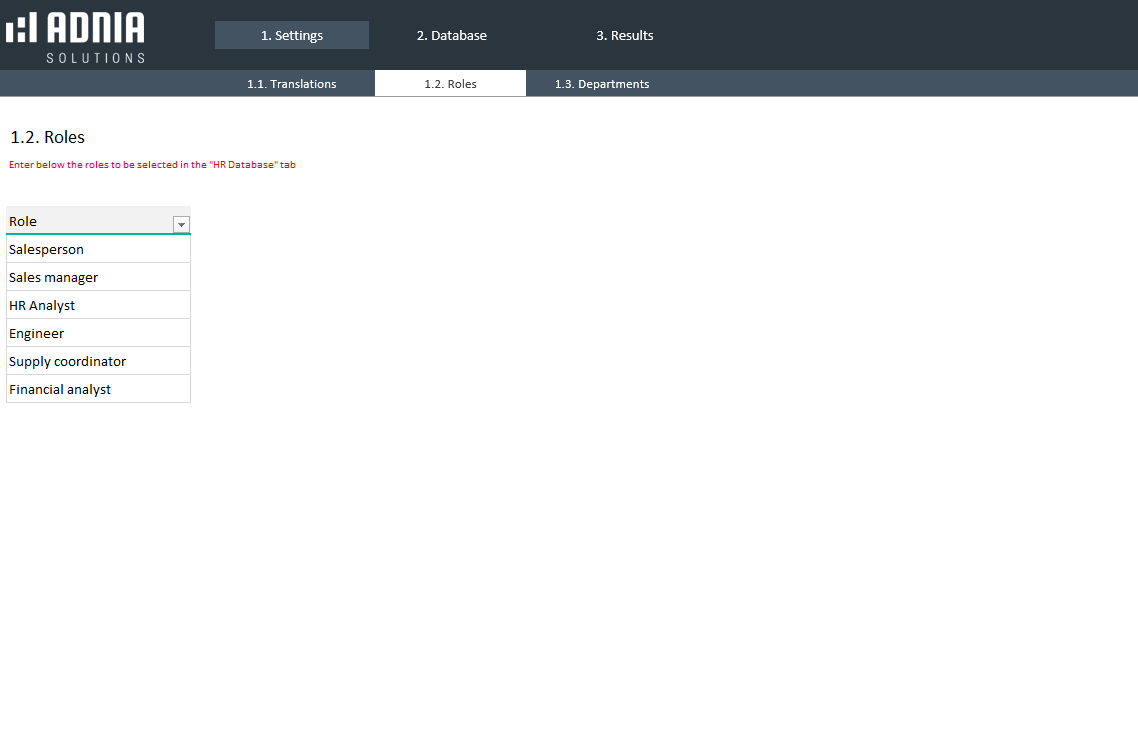Expand the Role column filter dropdown
The image size is (1138, 730).
pyautogui.click(x=181, y=225)
